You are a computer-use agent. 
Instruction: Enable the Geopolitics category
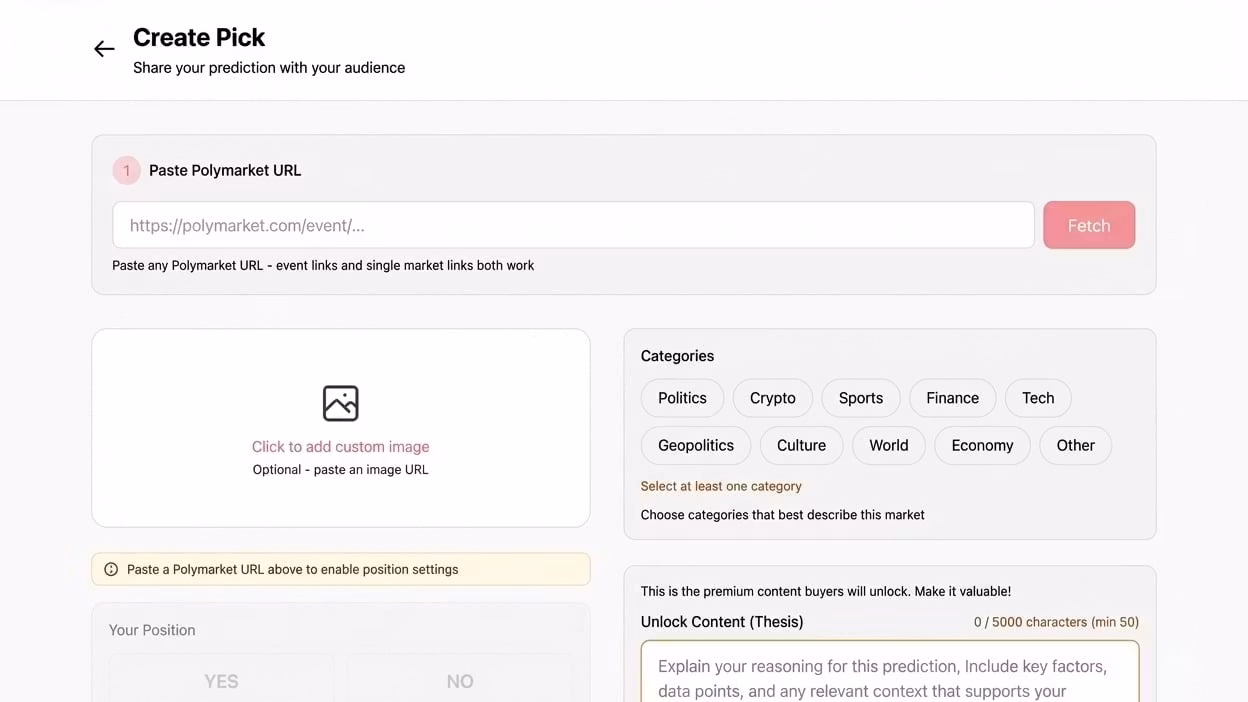tap(695, 445)
